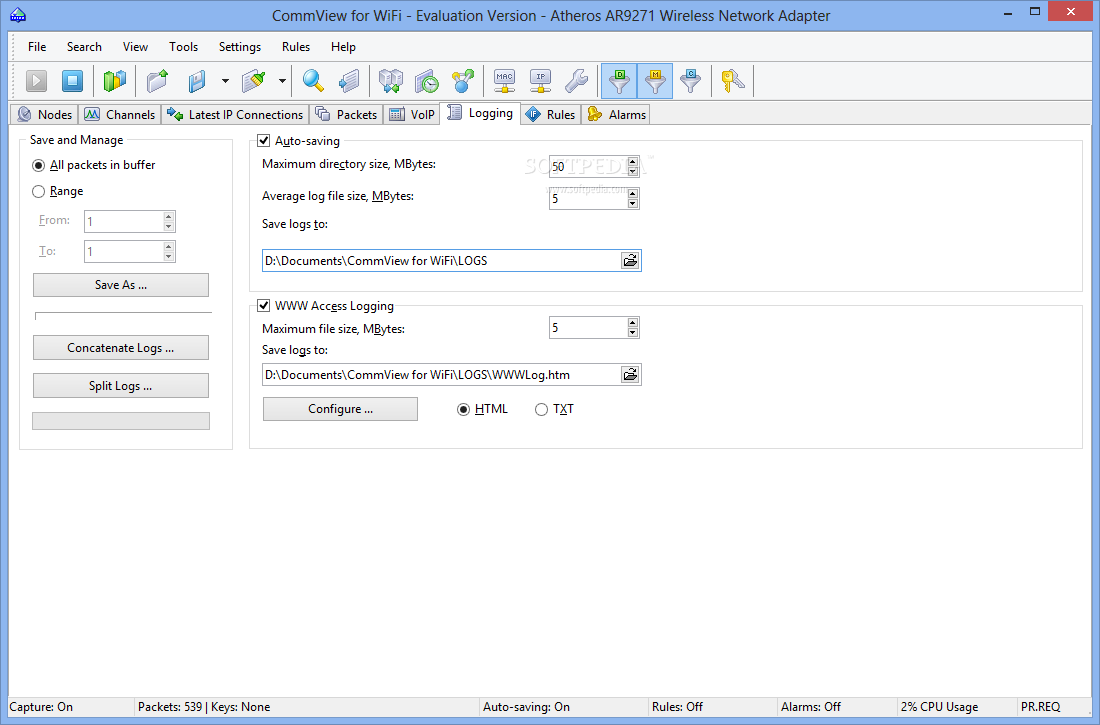Click the Configure ... button
This screenshot has height=725, width=1100.
[x=340, y=409]
